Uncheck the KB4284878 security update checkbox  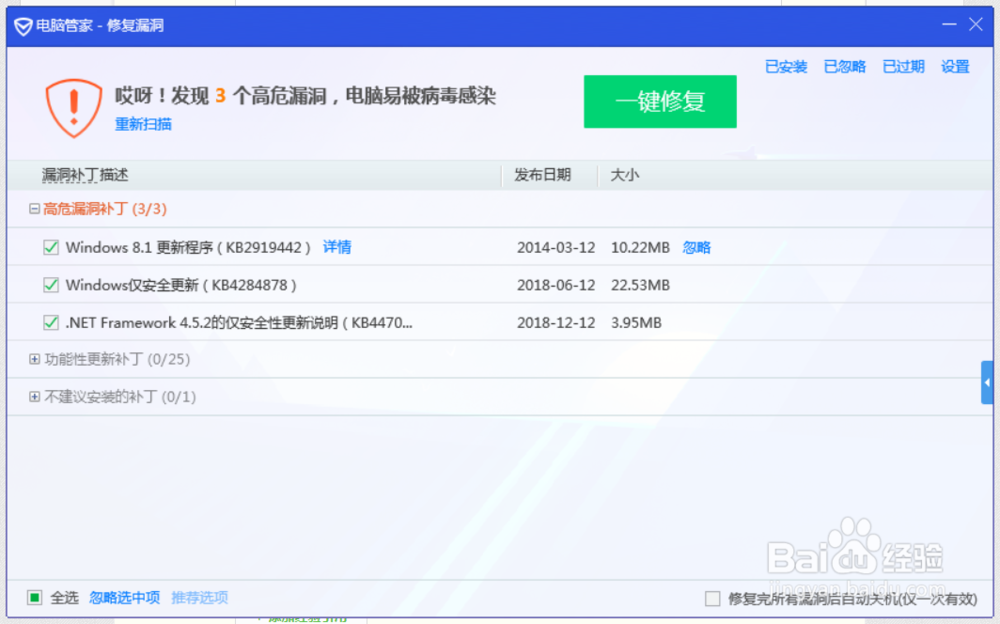point(51,285)
